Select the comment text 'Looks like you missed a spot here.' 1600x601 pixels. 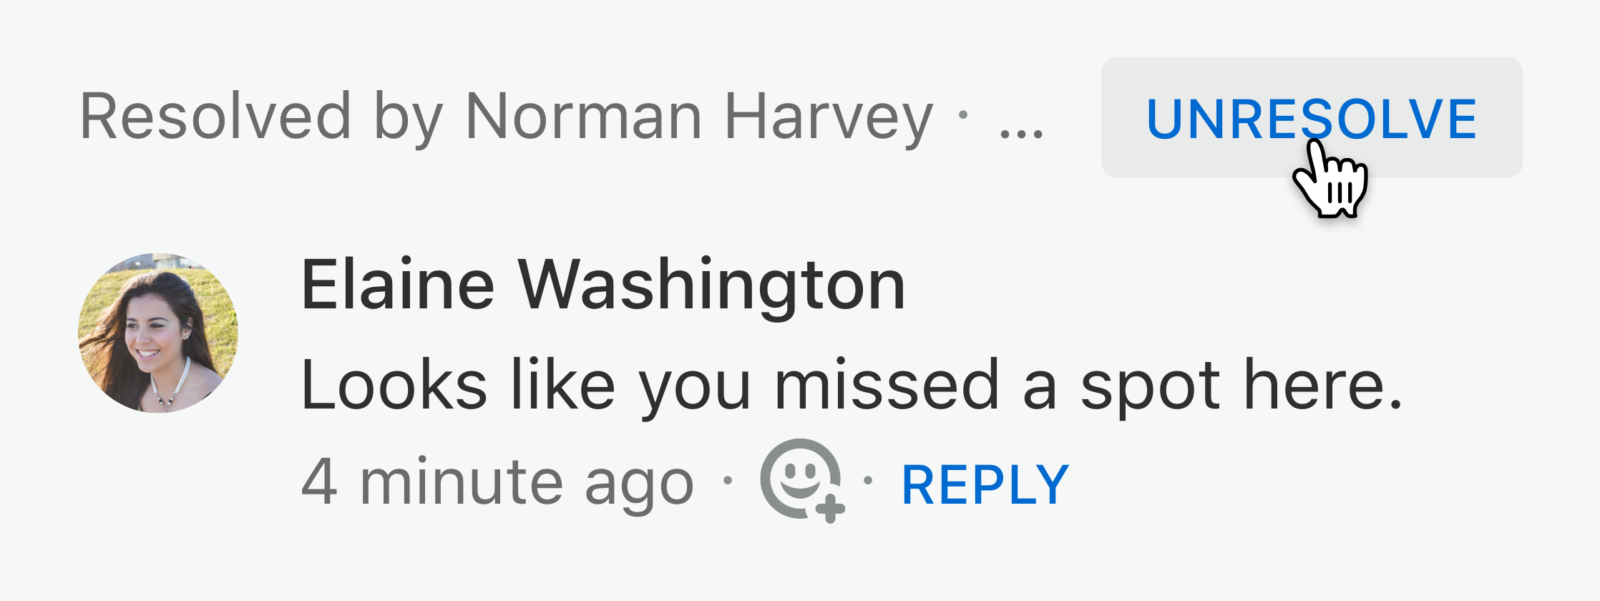(x=852, y=385)
